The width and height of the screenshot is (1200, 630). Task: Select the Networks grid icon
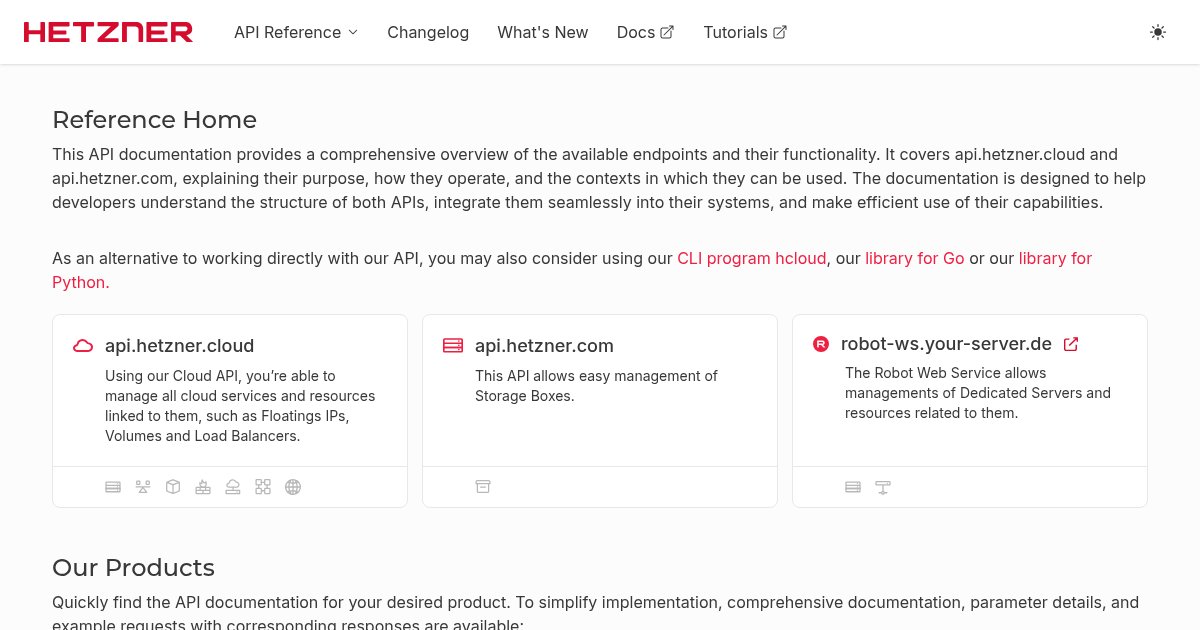(x=263, y=487)
